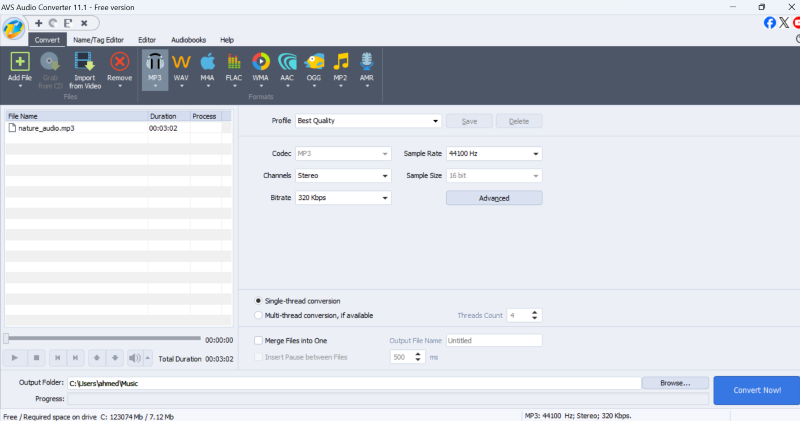Open the Audiobooks tab
Viewport: 800px width, 421px height.
[x=188, y=40]
